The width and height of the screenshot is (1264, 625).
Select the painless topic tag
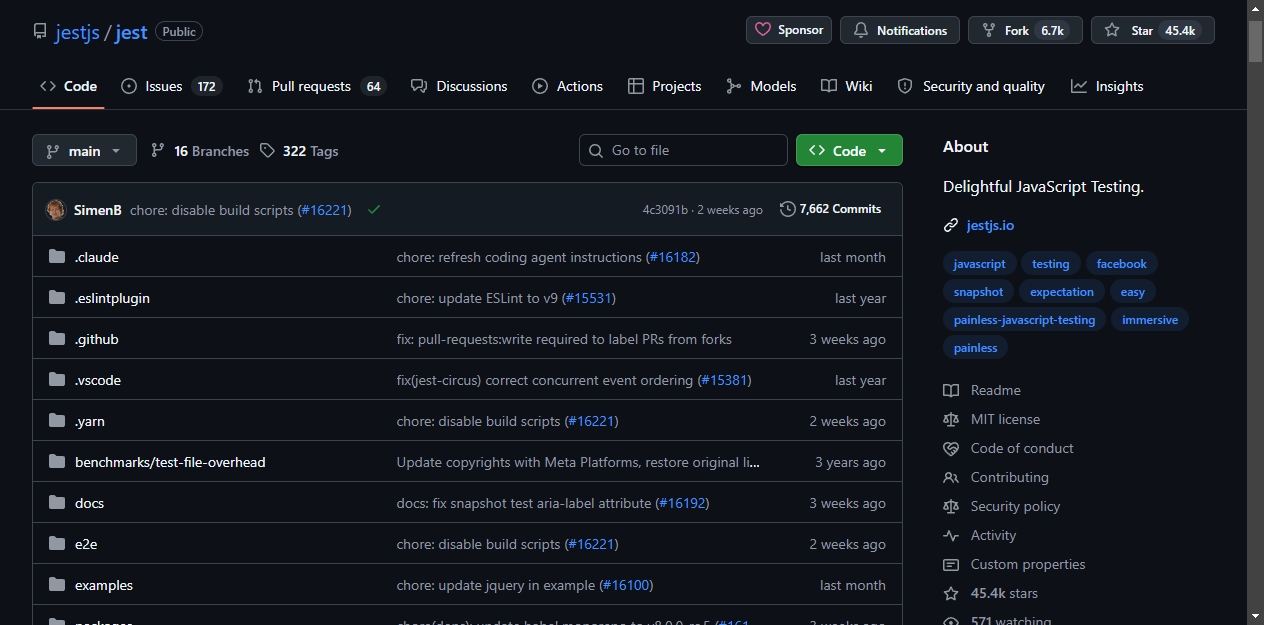pyautogui.click(x=976, y=348)
